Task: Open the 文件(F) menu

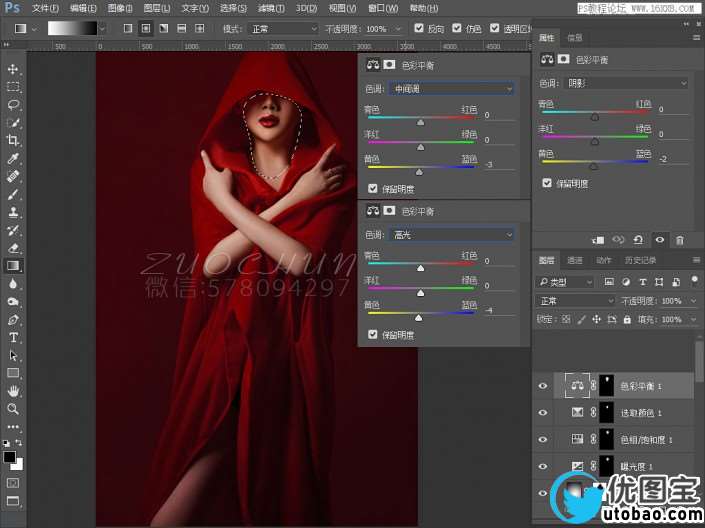Action: tap(45, 8)
